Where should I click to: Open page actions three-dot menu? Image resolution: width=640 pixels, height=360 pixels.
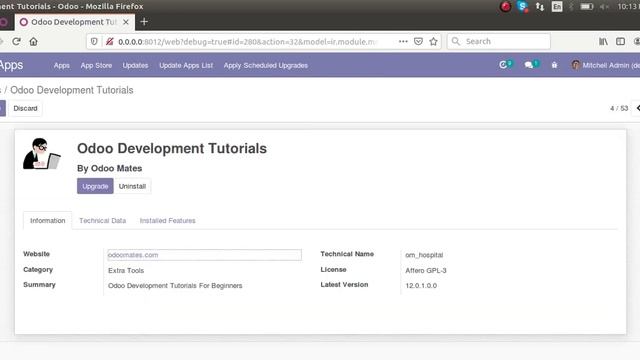(403, 42)
